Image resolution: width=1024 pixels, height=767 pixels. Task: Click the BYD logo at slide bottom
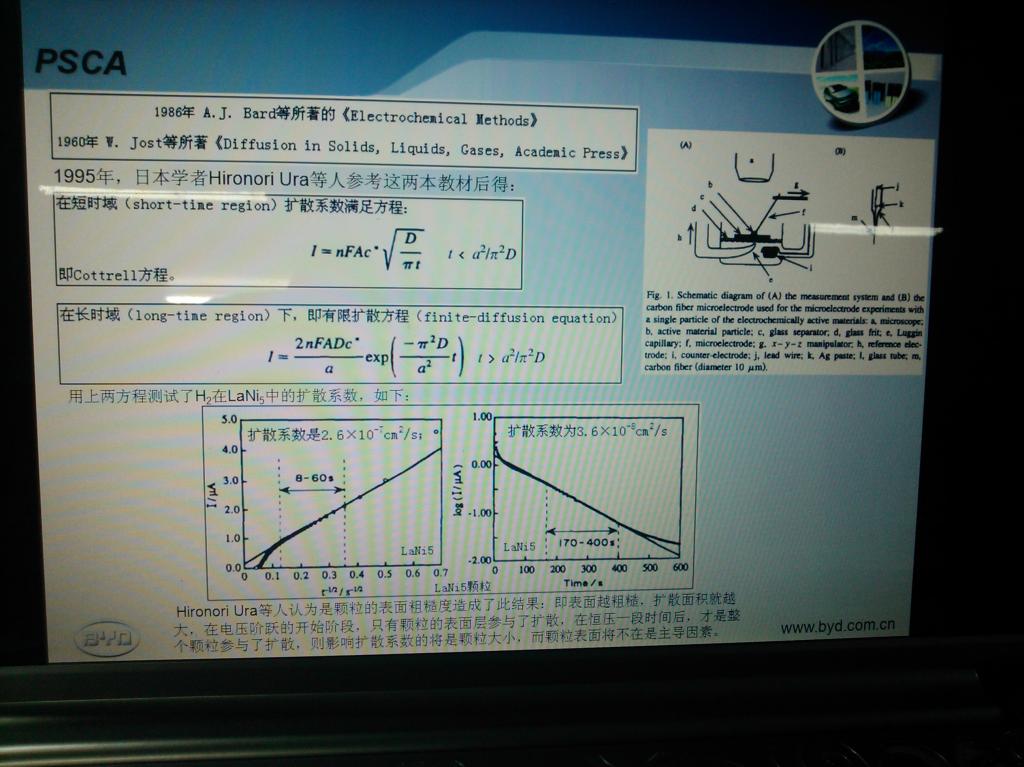(107, 638)
